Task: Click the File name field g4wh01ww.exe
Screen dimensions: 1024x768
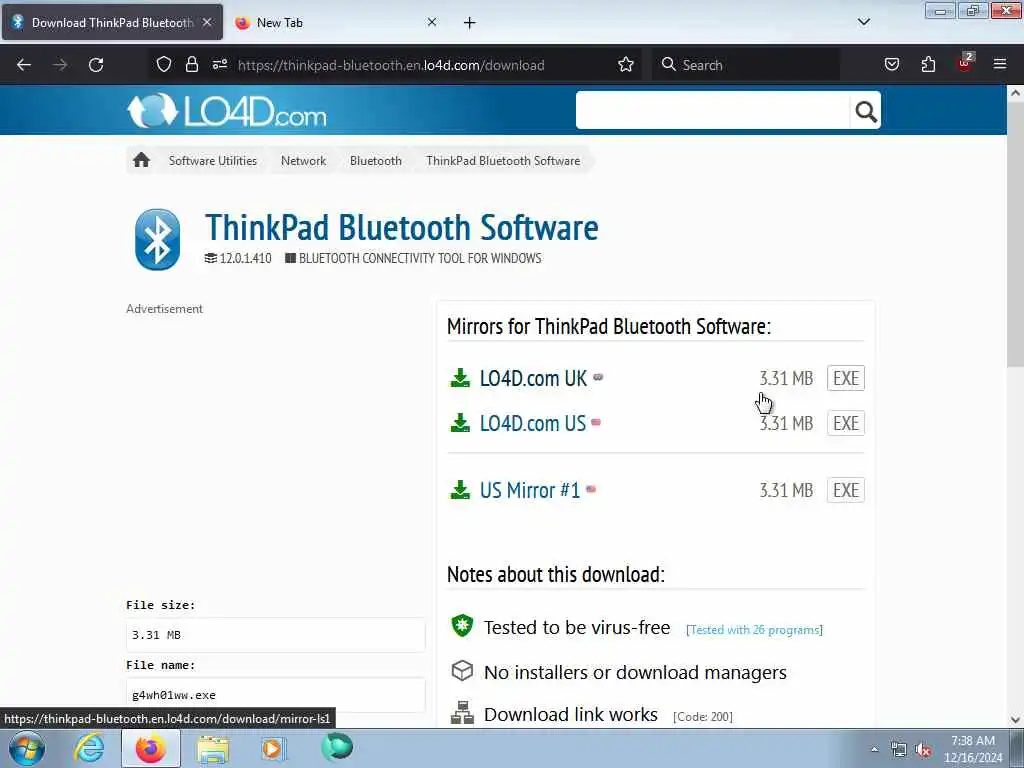Action: click(x=276, y=695)
